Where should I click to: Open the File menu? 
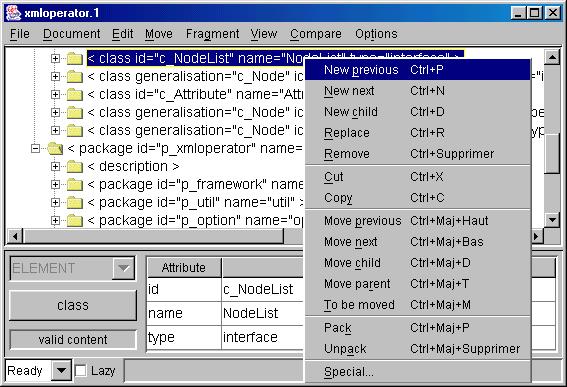click(20, 34)
